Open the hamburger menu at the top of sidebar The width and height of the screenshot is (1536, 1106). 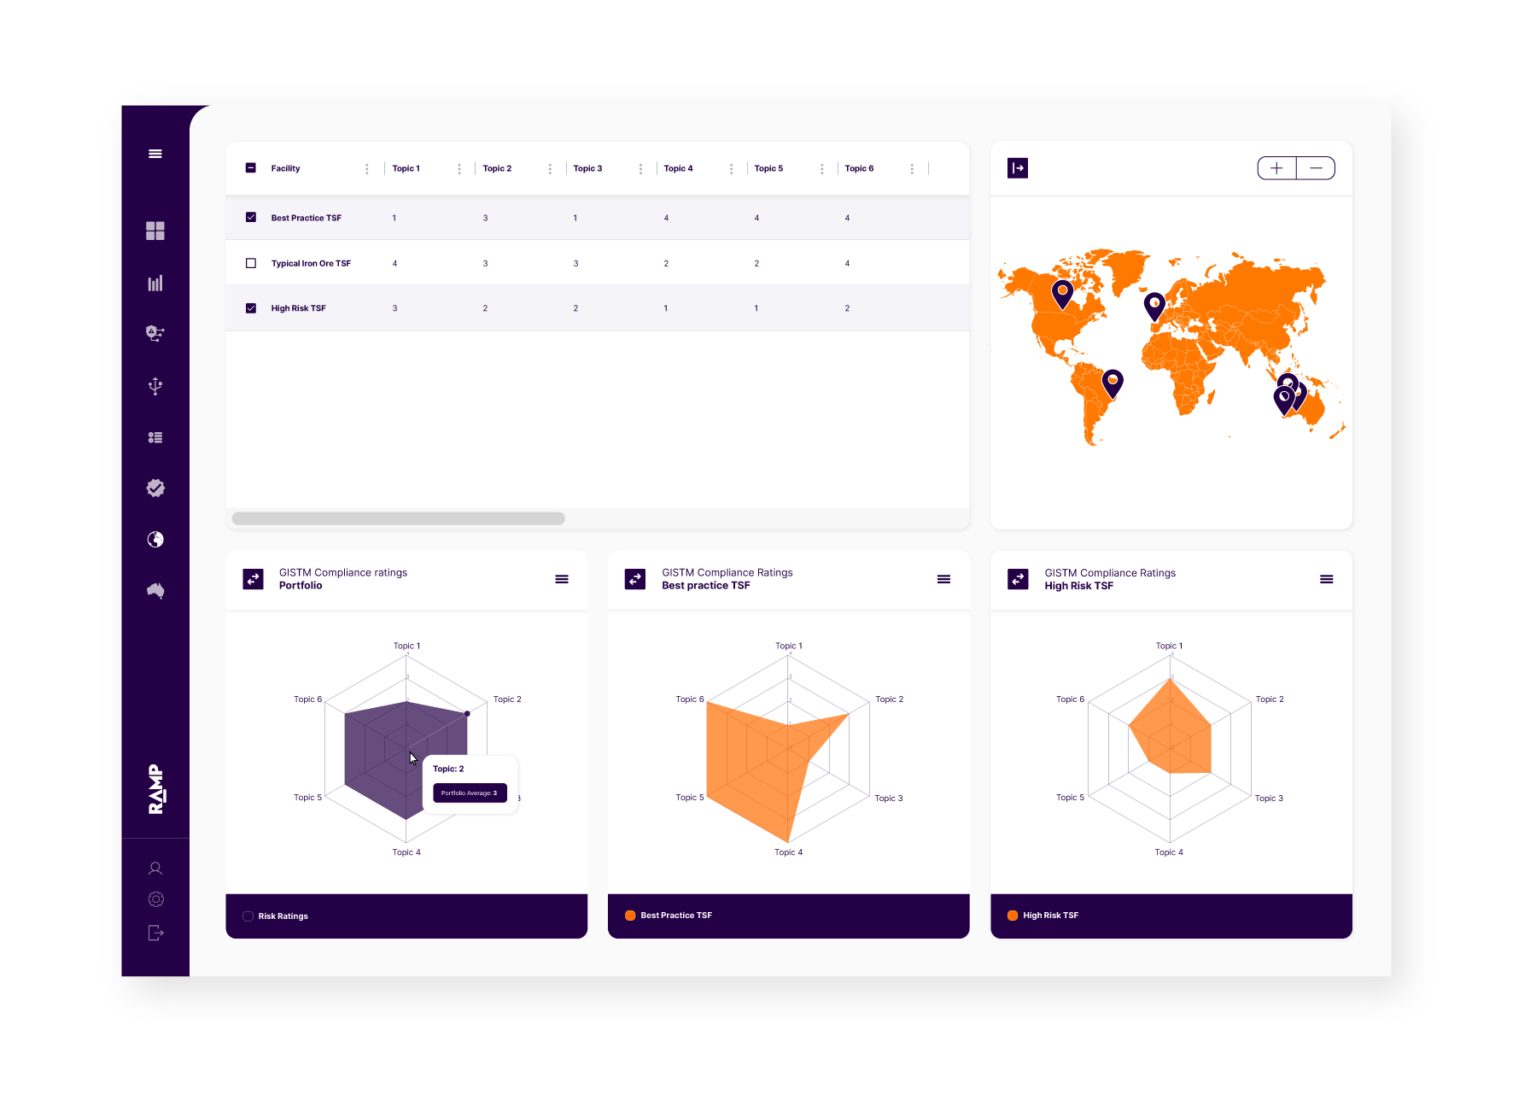[155, 153]
